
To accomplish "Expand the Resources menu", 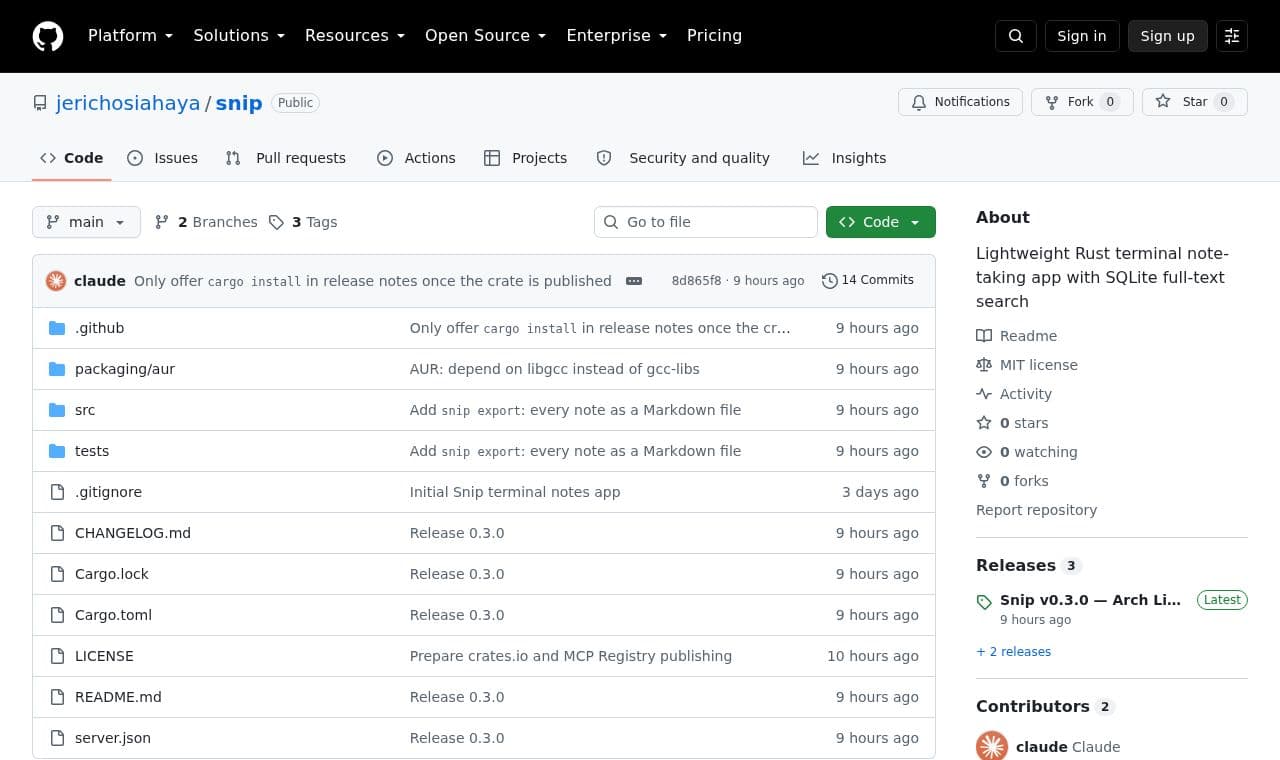I will coord(355,35).
